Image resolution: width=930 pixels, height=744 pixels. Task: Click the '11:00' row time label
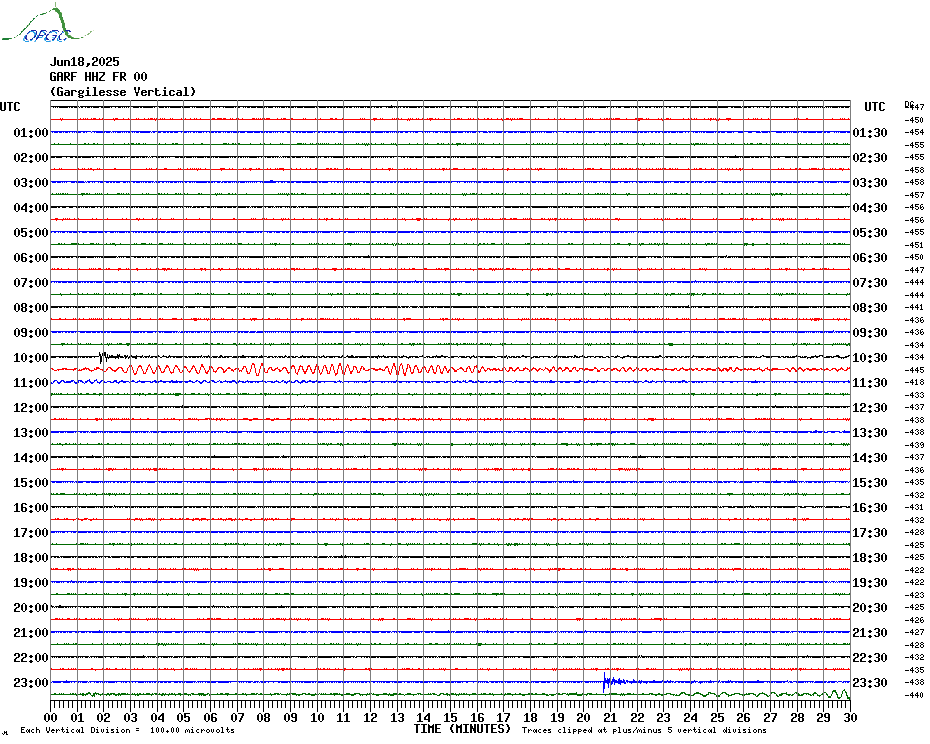coord(31,383)
